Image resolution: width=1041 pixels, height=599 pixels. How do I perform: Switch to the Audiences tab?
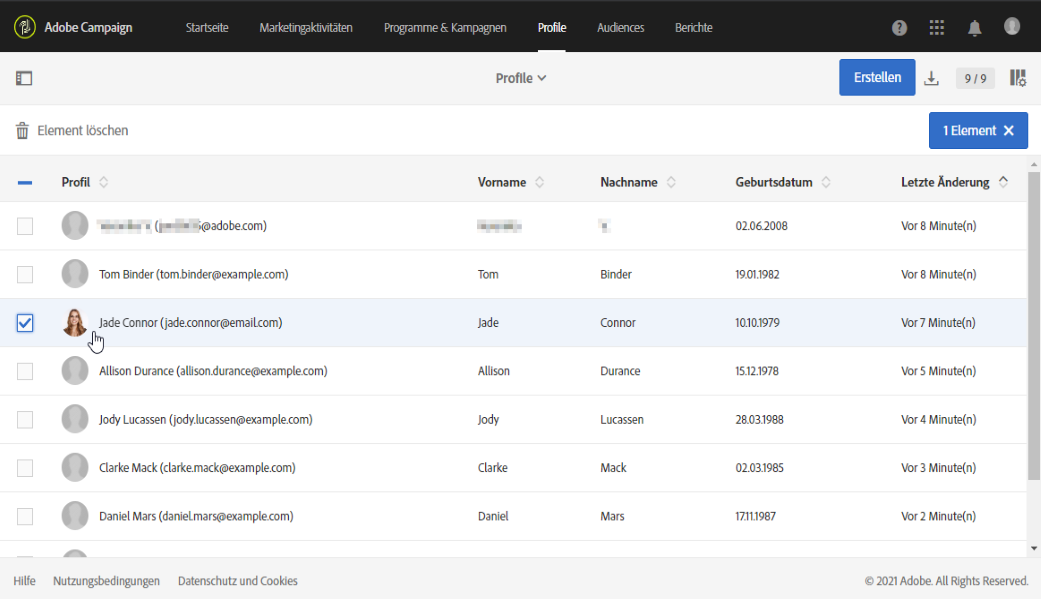coord(620,28)
